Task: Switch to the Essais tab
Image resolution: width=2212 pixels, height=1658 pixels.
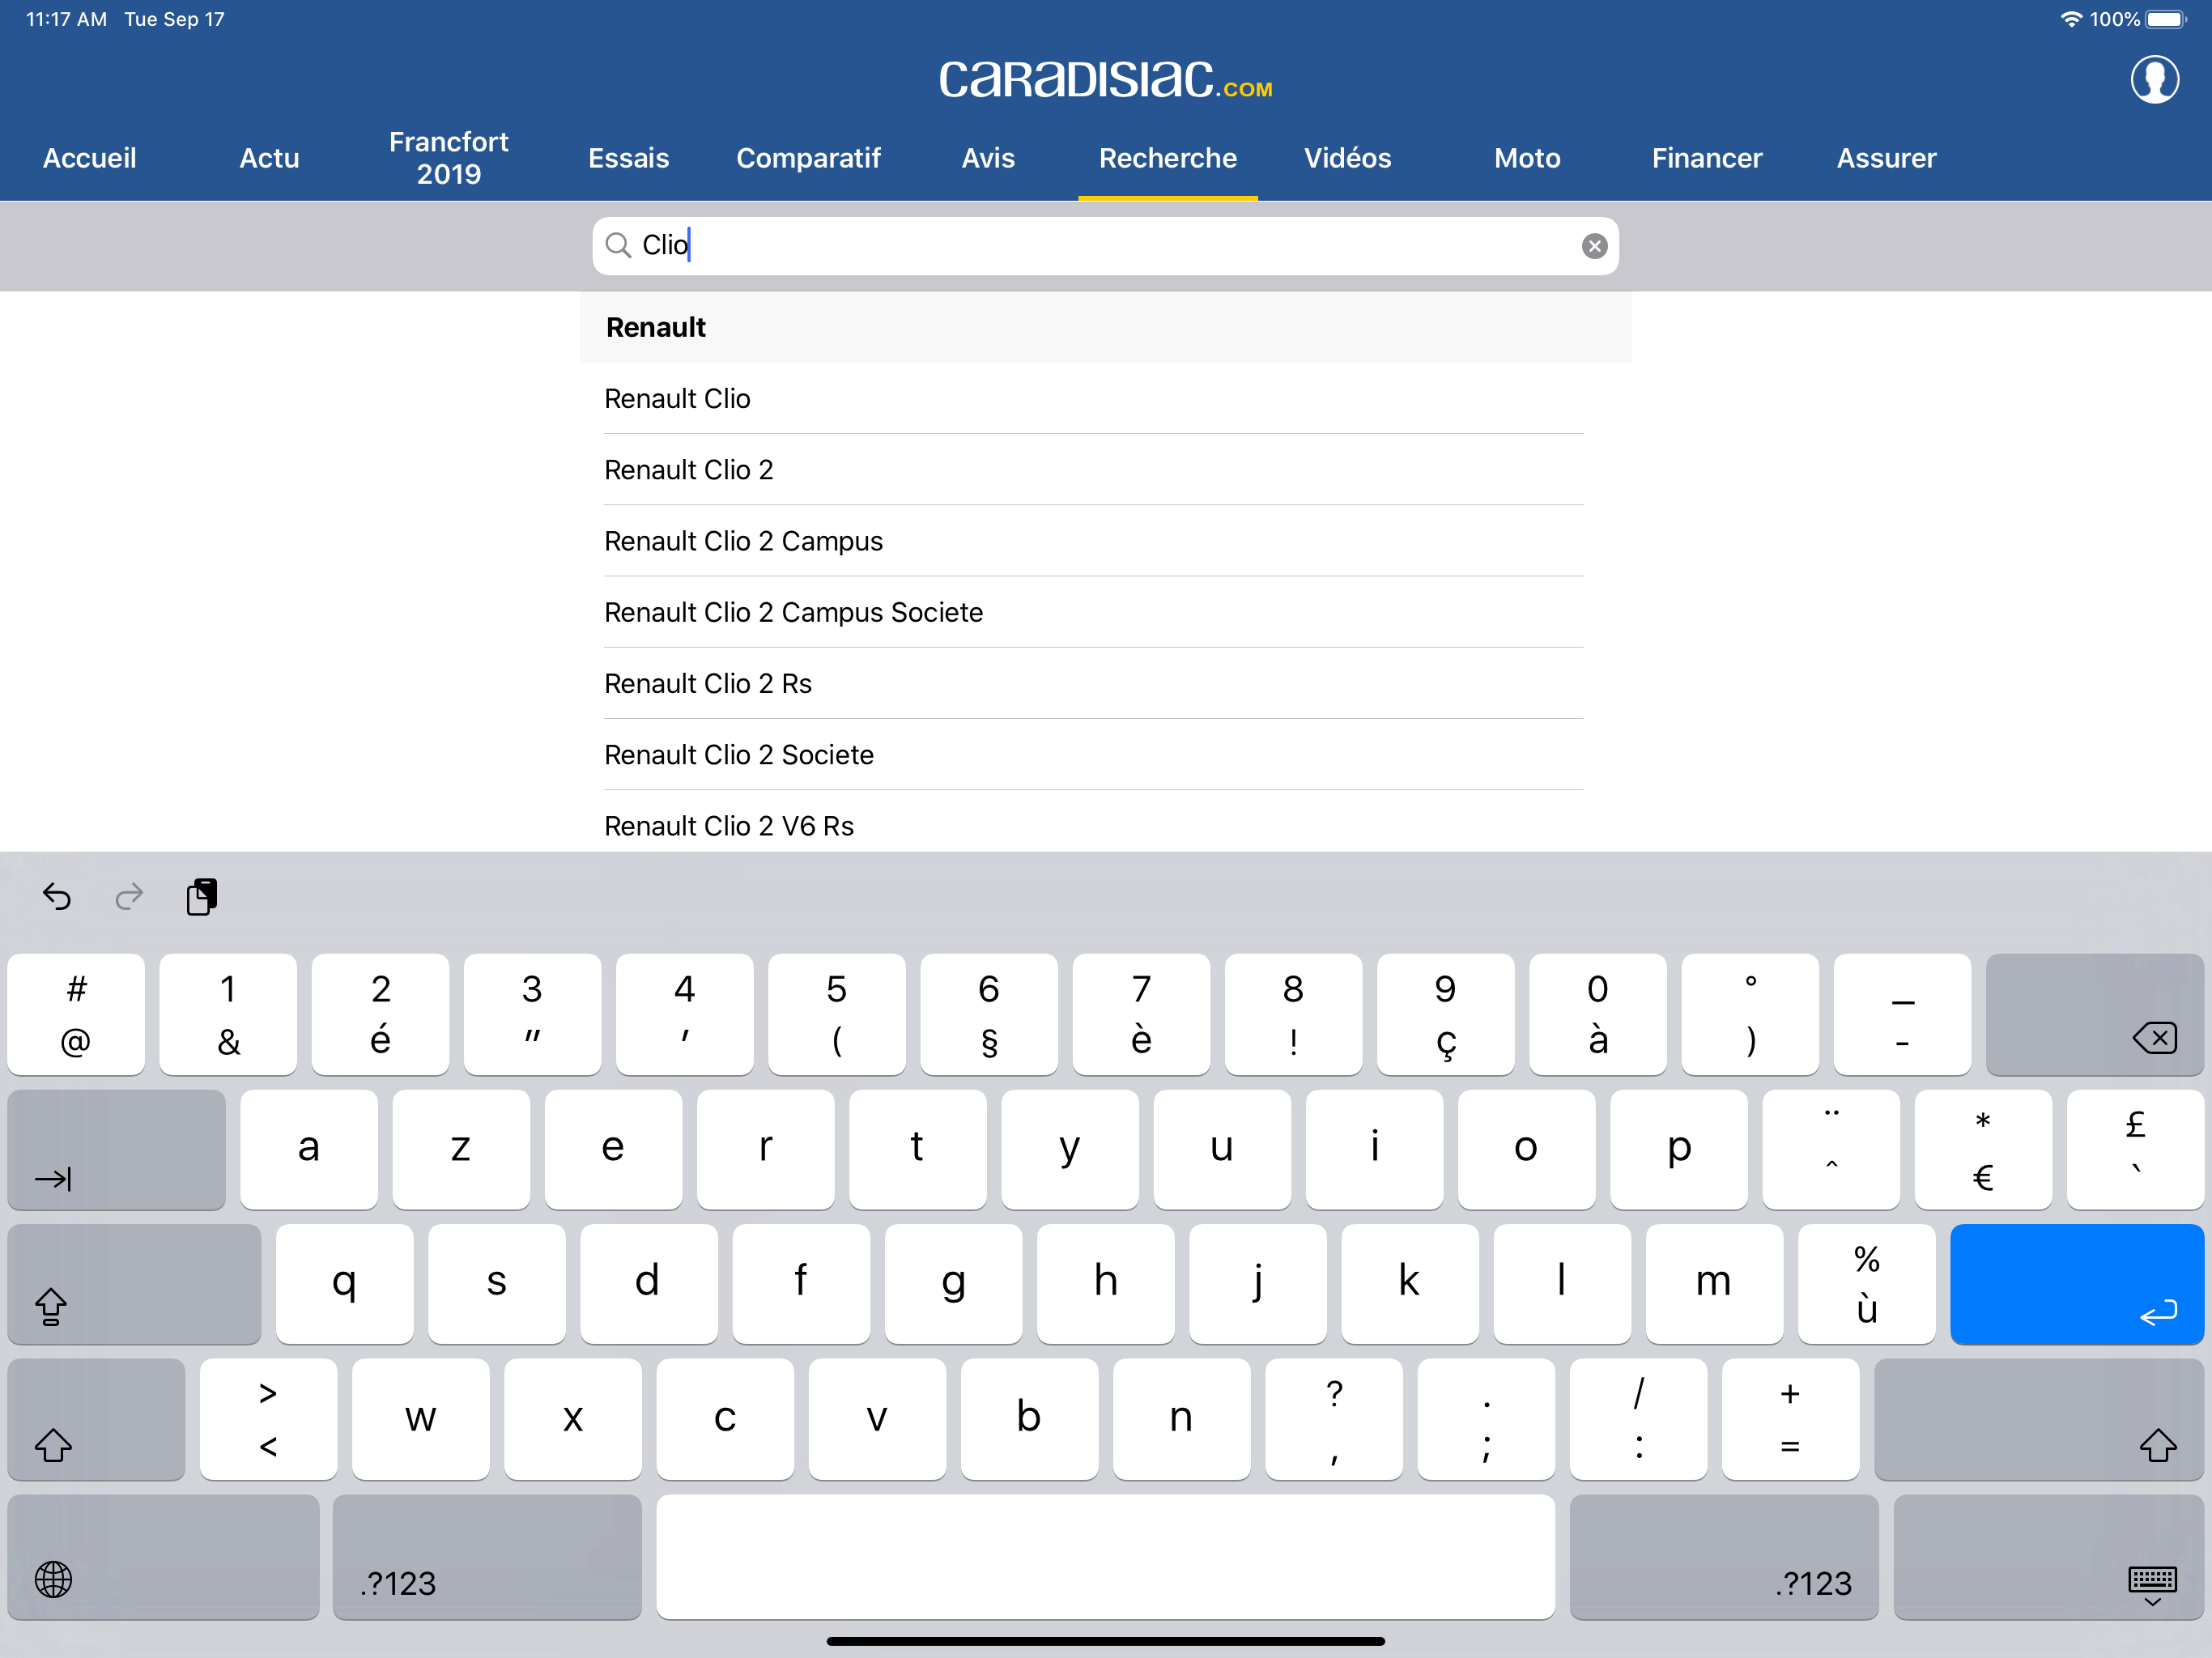Action: coord(628,158)
